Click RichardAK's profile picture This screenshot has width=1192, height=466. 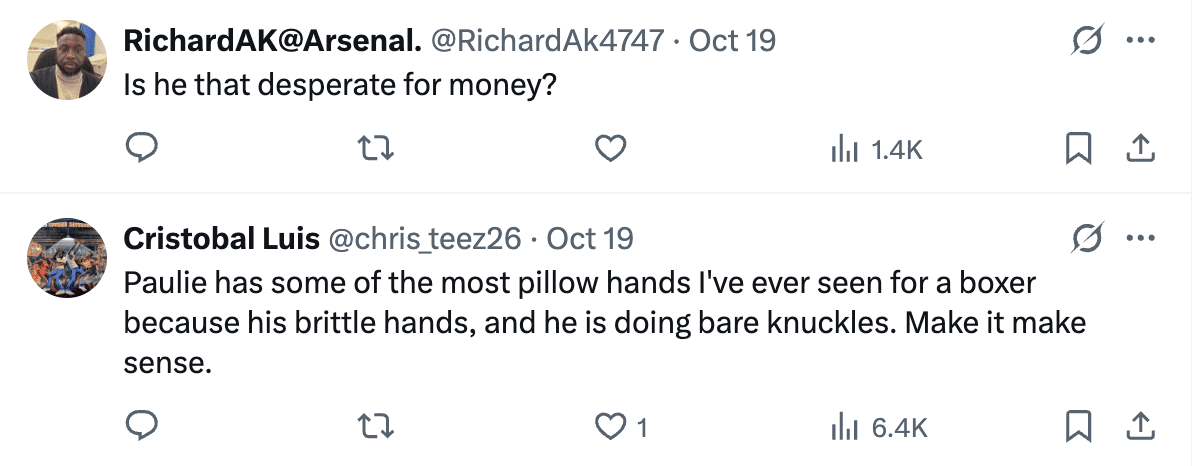point(67,59)
